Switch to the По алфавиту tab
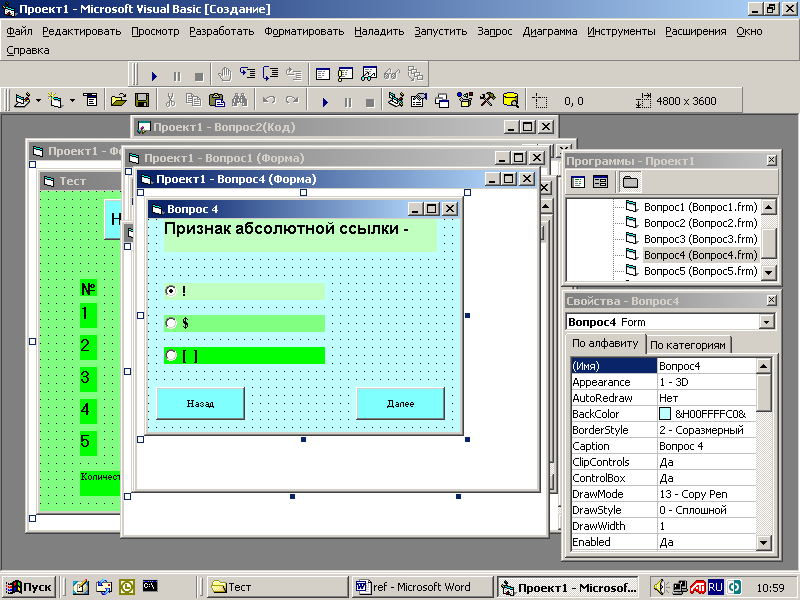 tap(605, 343)
